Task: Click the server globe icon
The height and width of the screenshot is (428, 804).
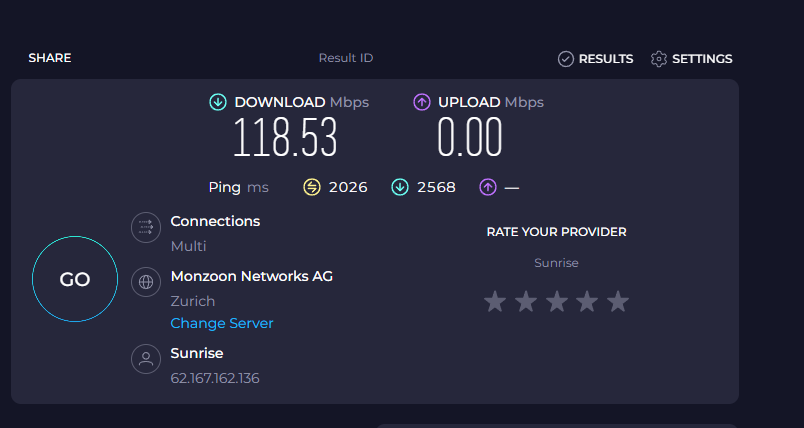Action: click(x=146, y=282)
